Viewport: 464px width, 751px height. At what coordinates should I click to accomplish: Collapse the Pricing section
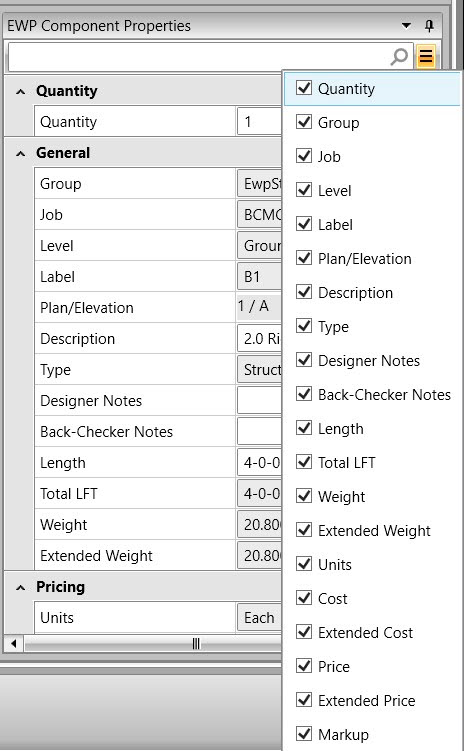pyautogui.click(x=21, y=587)
